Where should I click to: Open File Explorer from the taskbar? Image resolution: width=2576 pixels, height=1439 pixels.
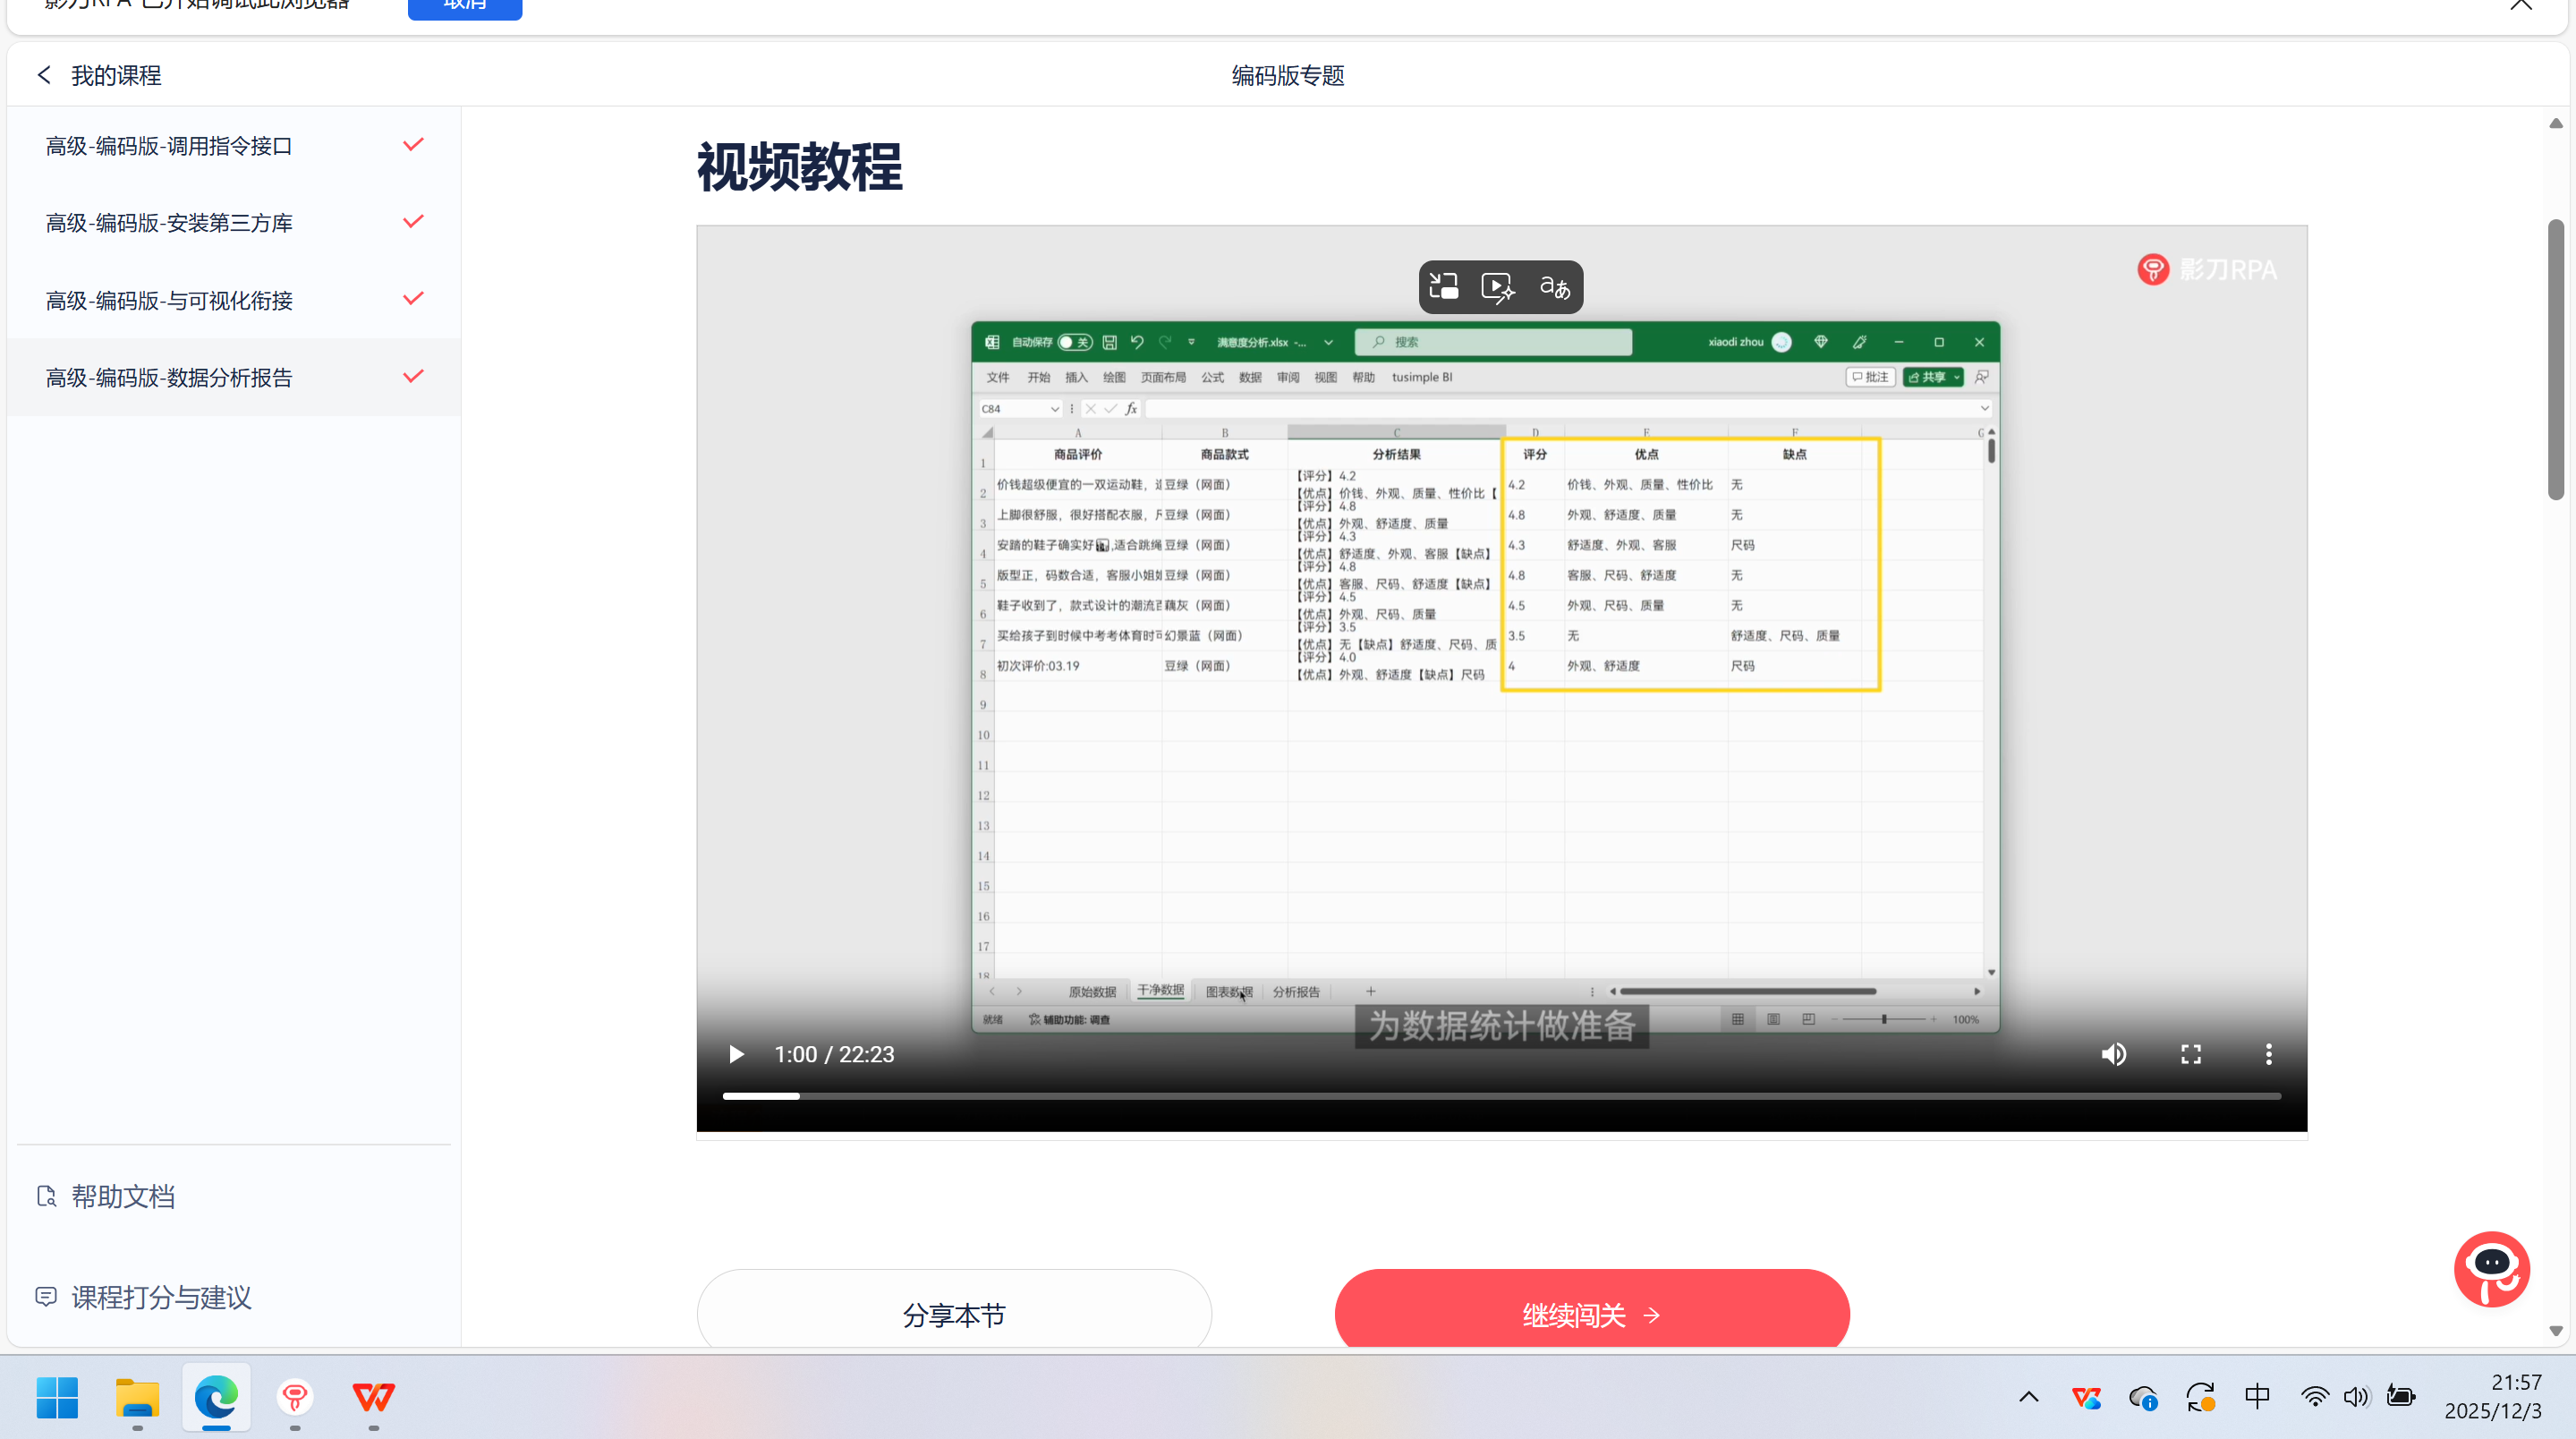(137, 1397)
